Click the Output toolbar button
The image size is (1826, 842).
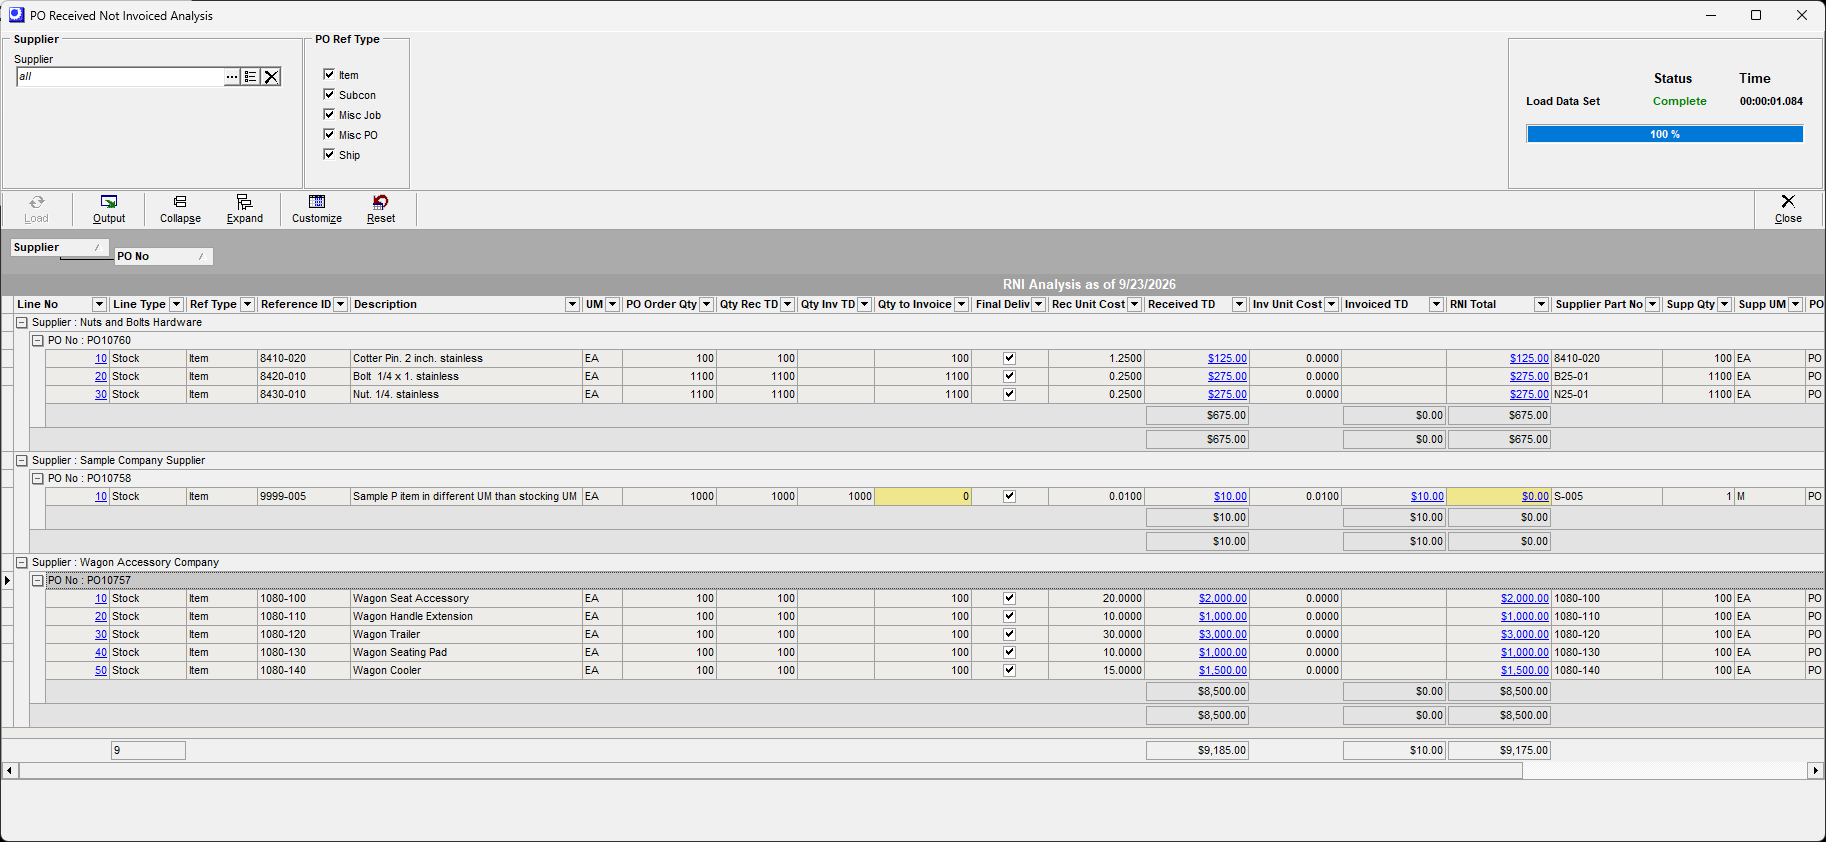coord(109,210)
